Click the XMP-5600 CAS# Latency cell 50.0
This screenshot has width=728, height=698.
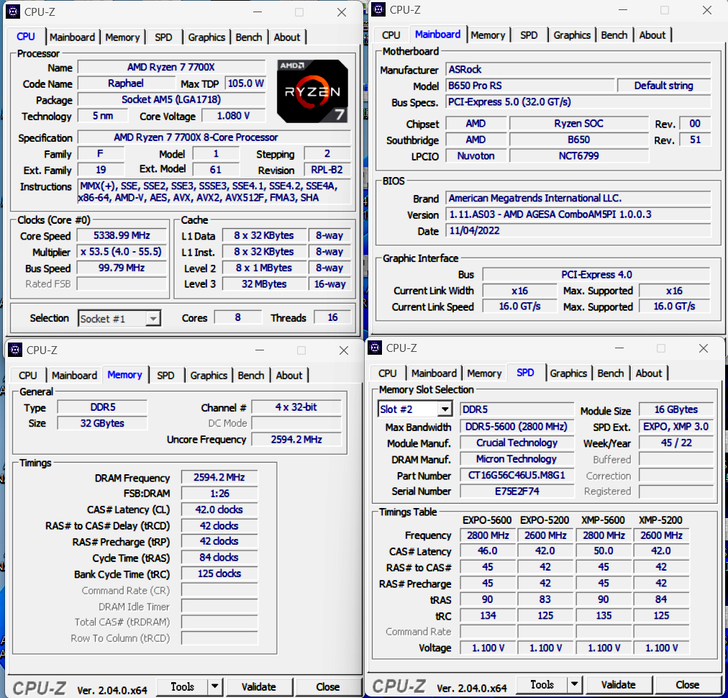(x=603, y=551)
